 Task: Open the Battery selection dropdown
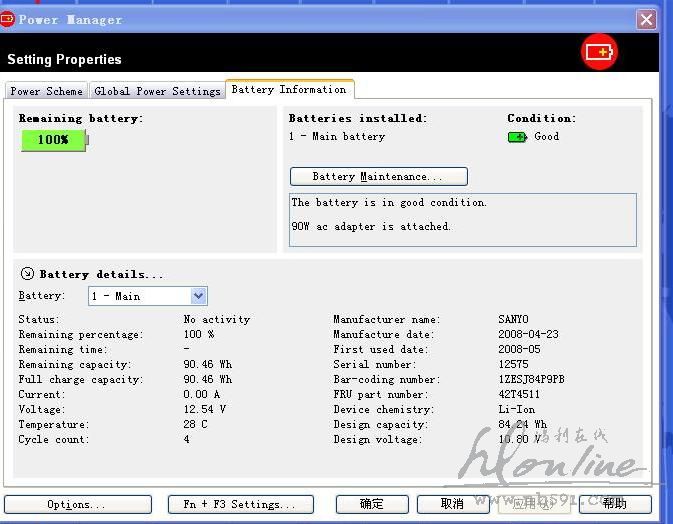tap(198, 296)
